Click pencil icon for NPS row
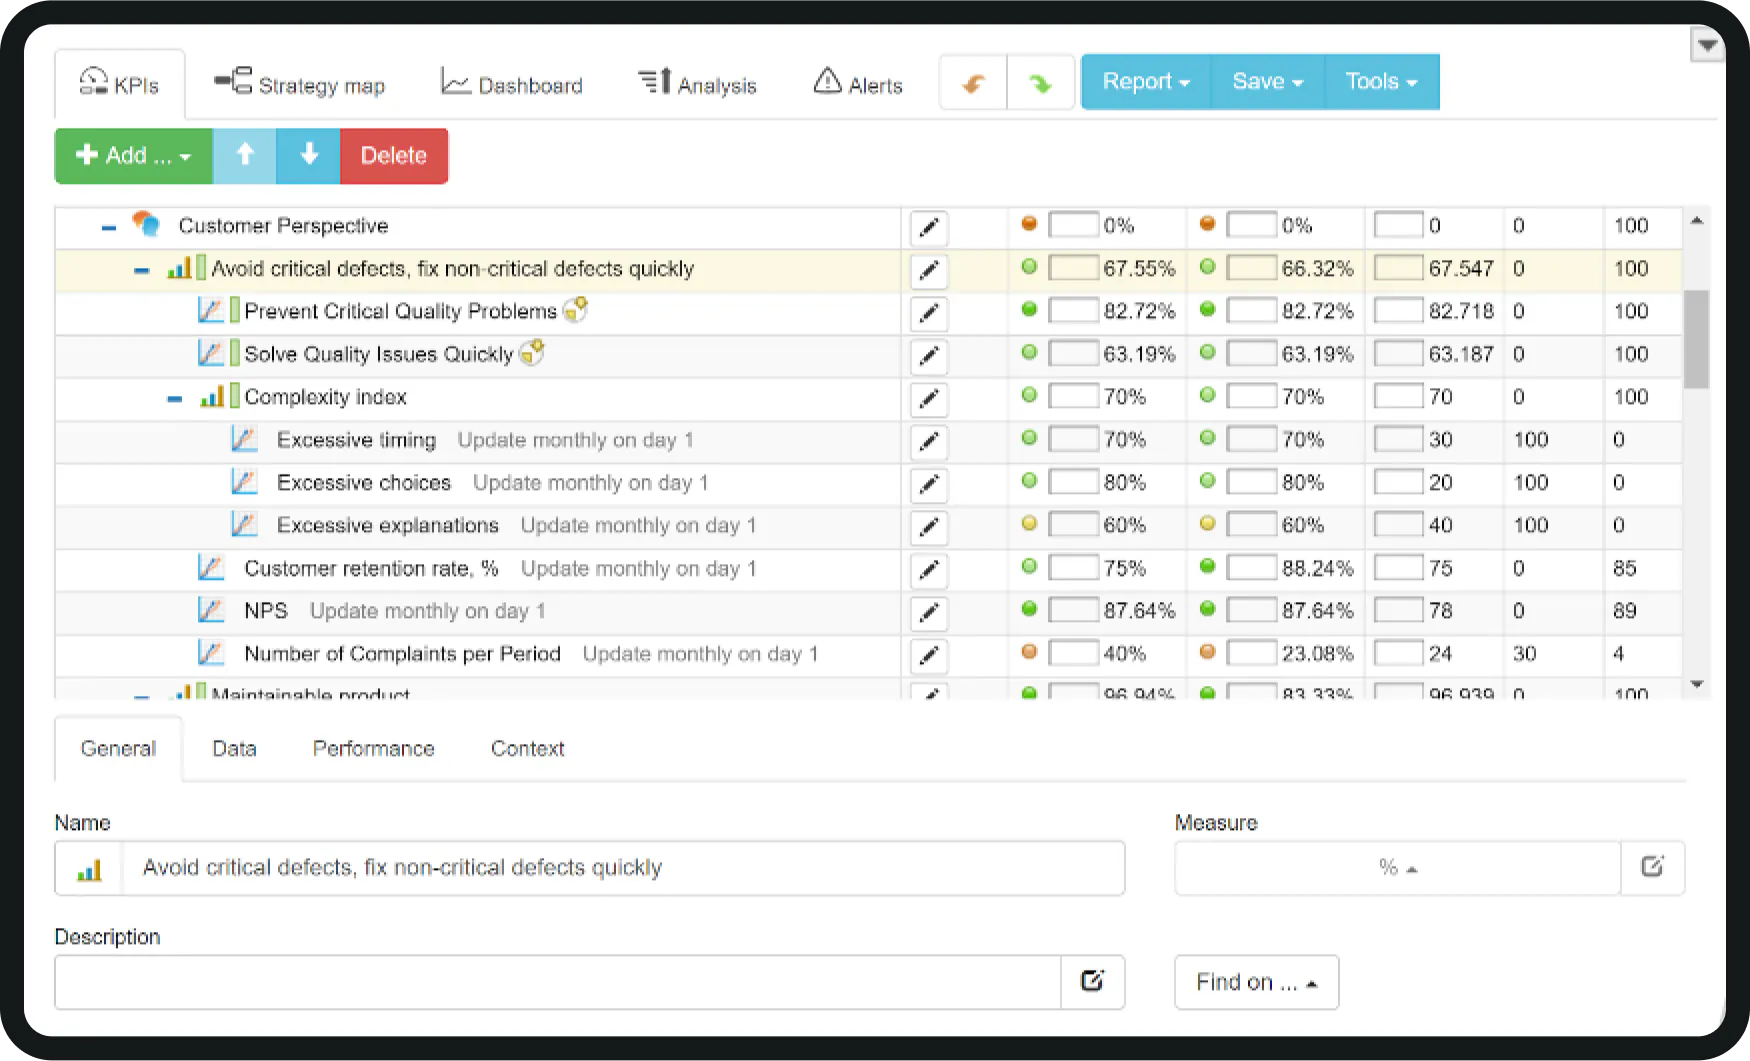Viewport: 1750px width, 1061px height. coord(929,613)
